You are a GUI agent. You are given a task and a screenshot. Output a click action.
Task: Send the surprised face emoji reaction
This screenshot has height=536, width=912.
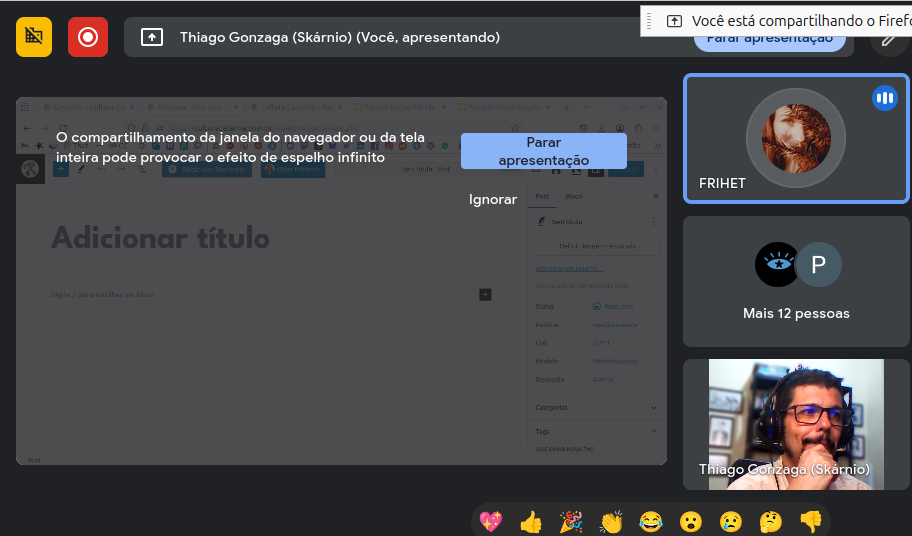pyautogui.click(x=691, y=521)
